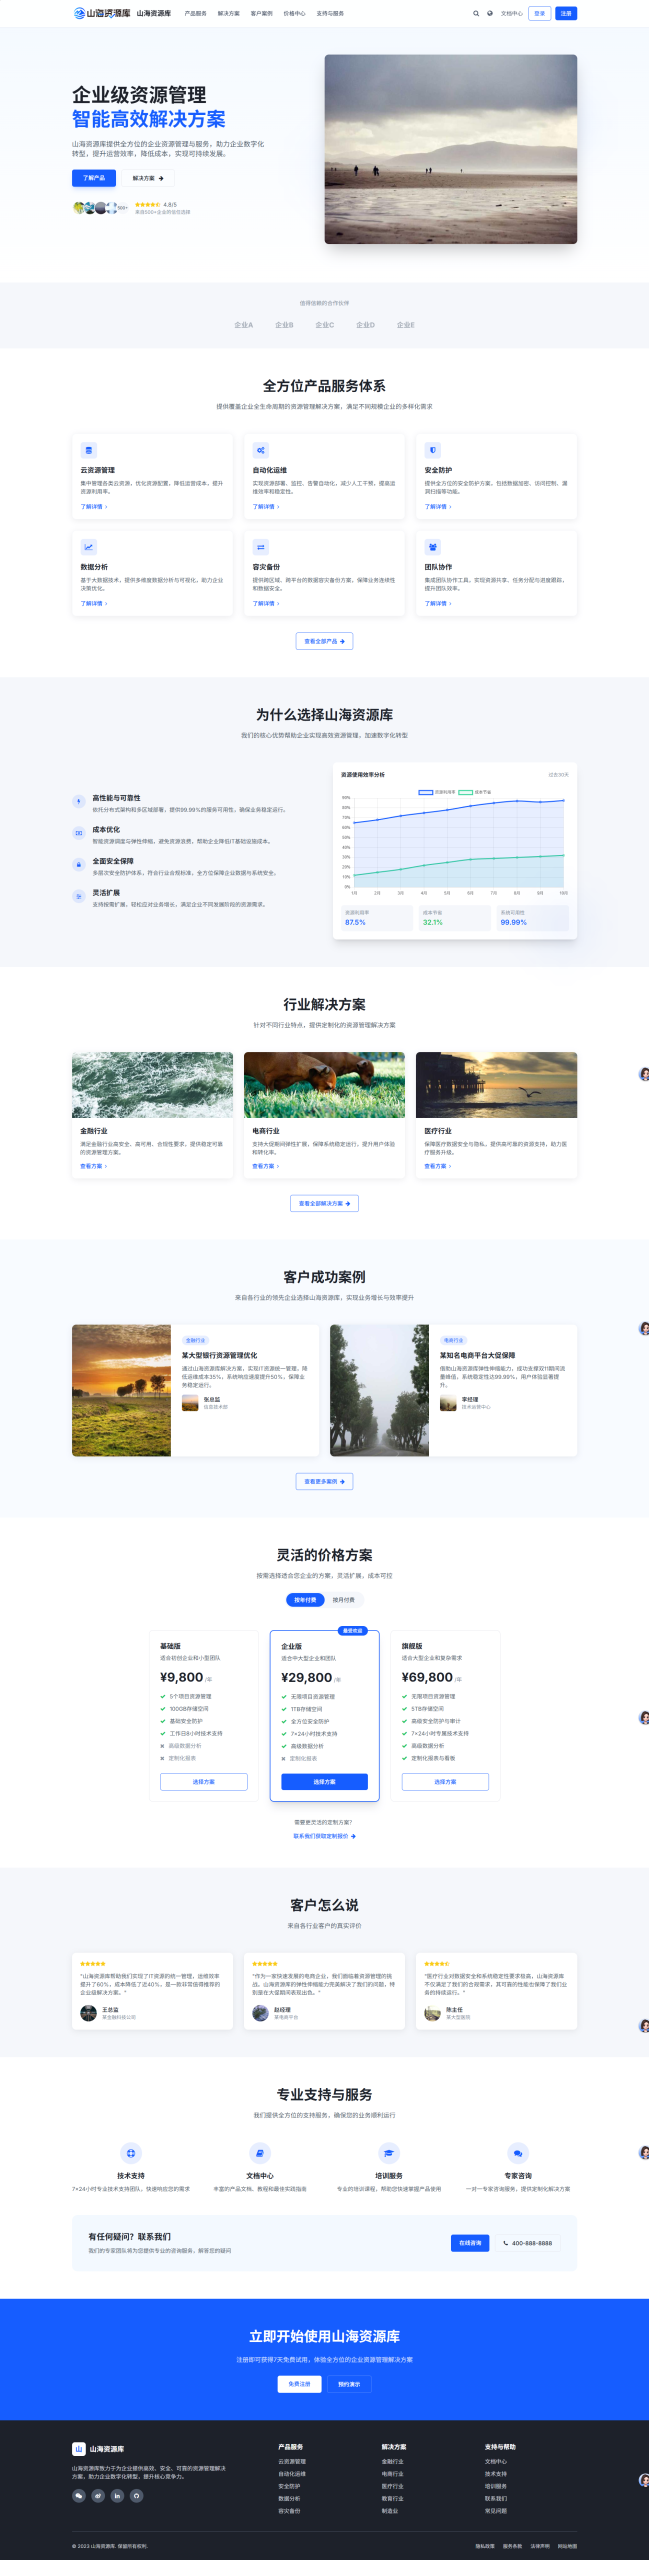
Task: Open the LinkedIn footer icon
Action: point(117,2495)
